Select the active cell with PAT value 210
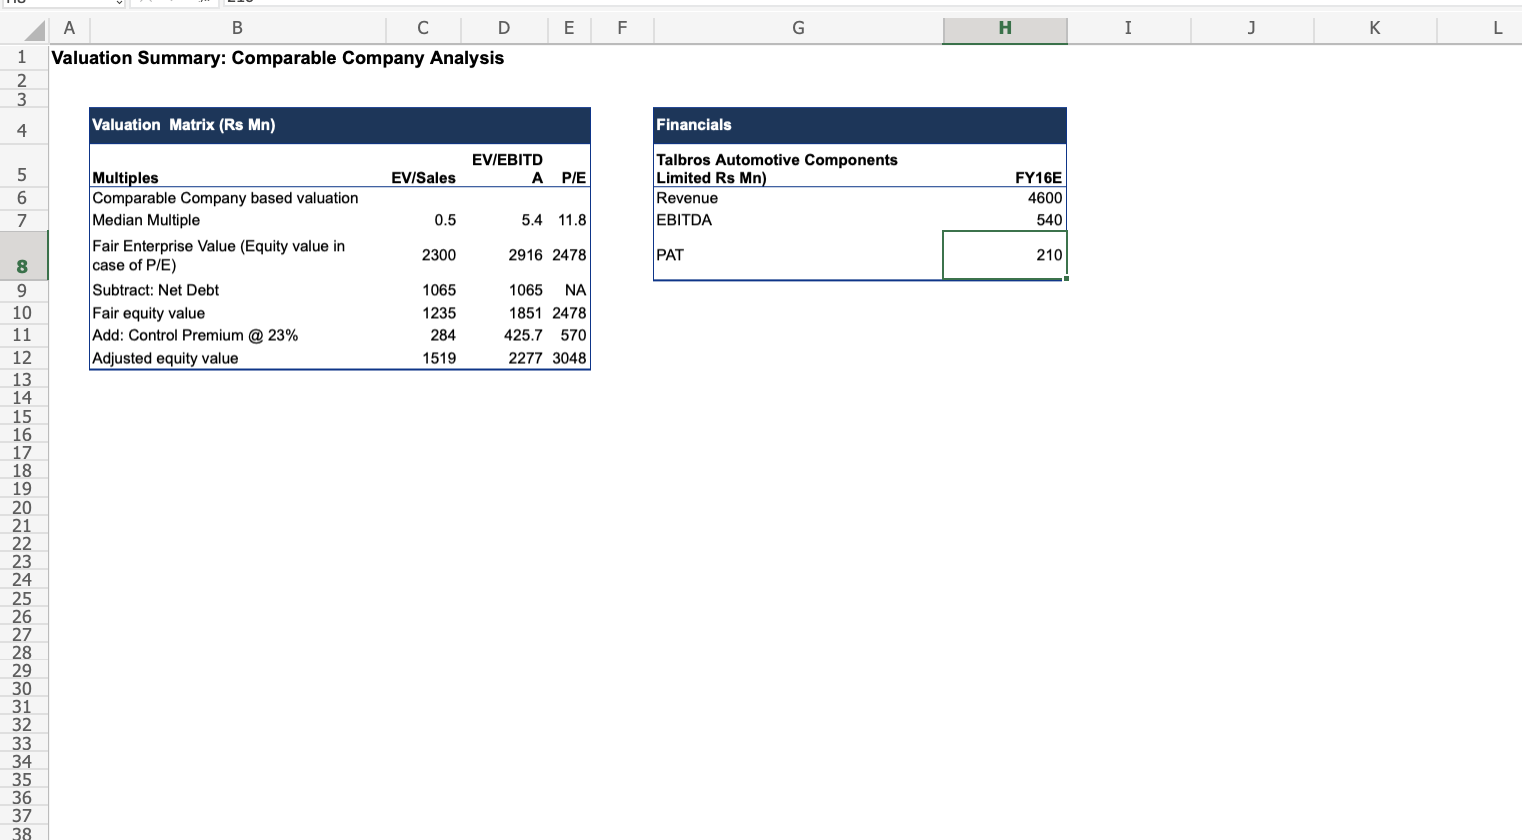This screenshot has height=840, width=1522. 1005,255
